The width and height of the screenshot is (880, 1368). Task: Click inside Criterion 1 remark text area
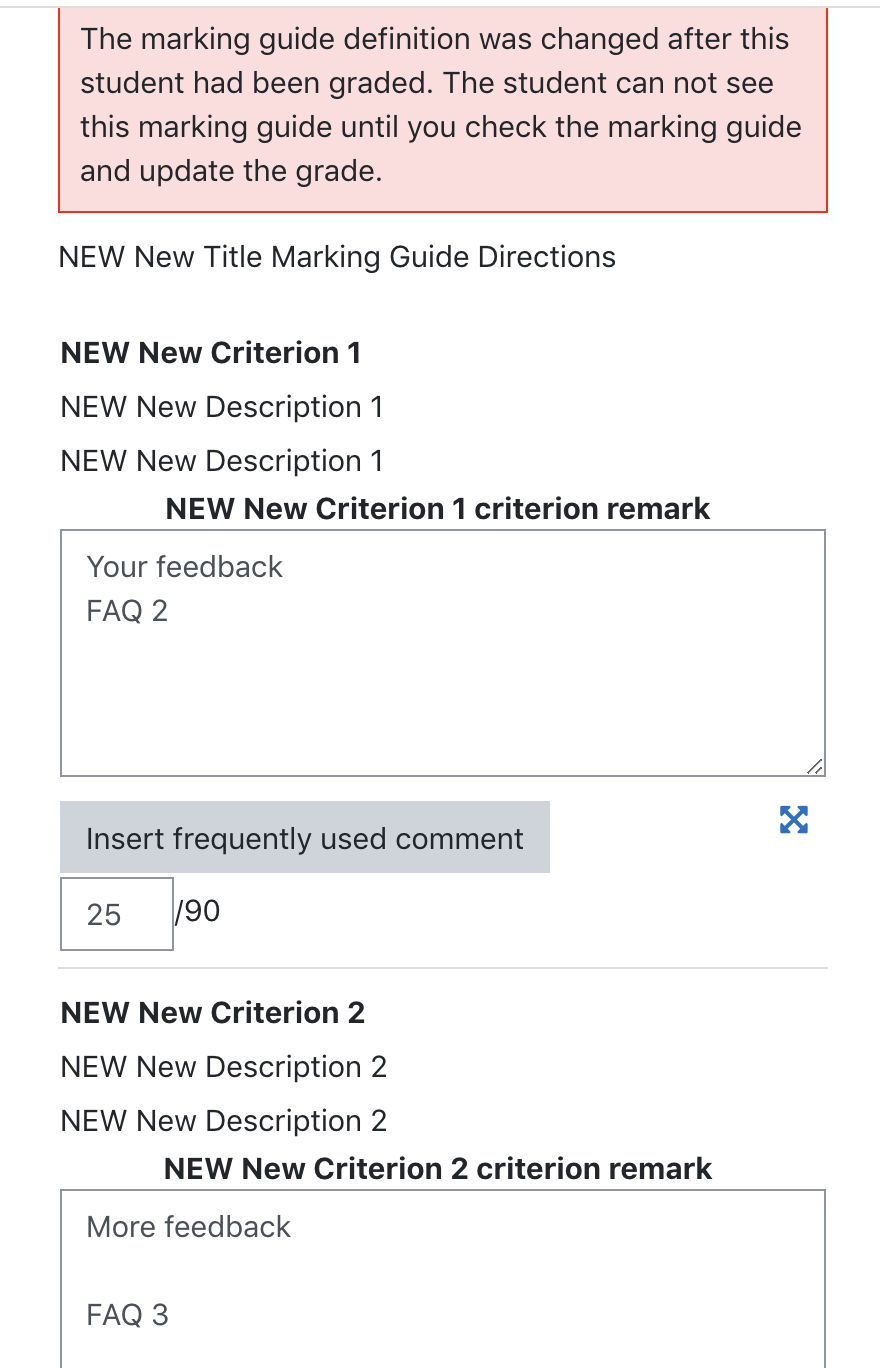coord(443,653)
